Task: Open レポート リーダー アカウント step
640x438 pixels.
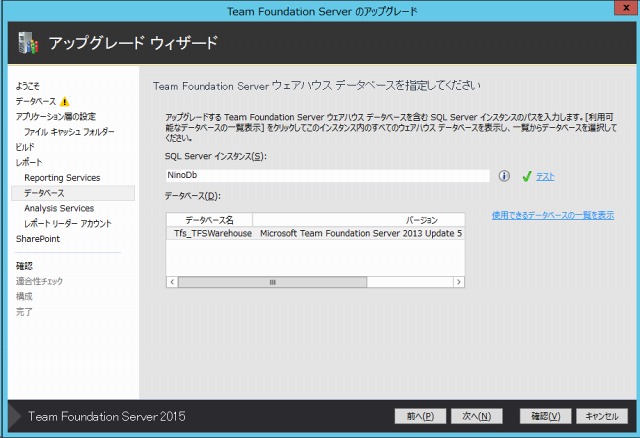Action: pyautogui.click(x=67, y=224)
